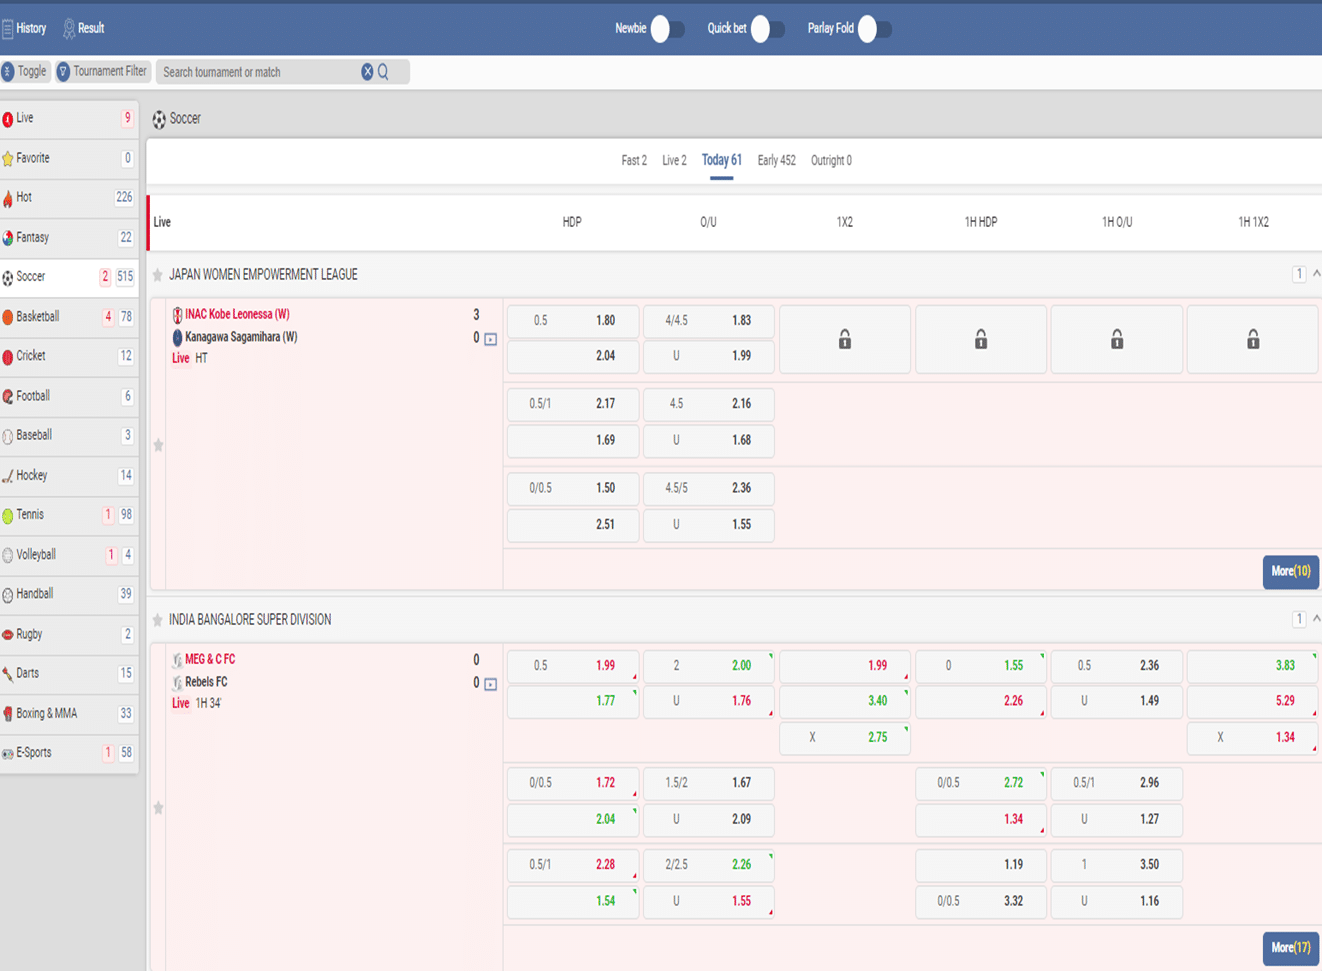1322x971 pixels.
Task: Collapse Japan Women Empowerment League section
Action: pyautogui.click(x=1316, y=274)
